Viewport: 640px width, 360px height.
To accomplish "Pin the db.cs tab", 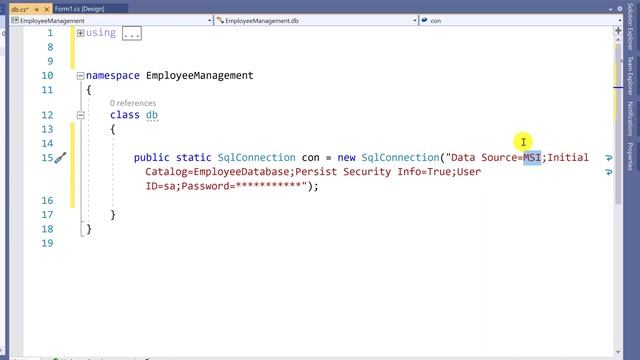I will pyautogui.click(x=36, y=9).
